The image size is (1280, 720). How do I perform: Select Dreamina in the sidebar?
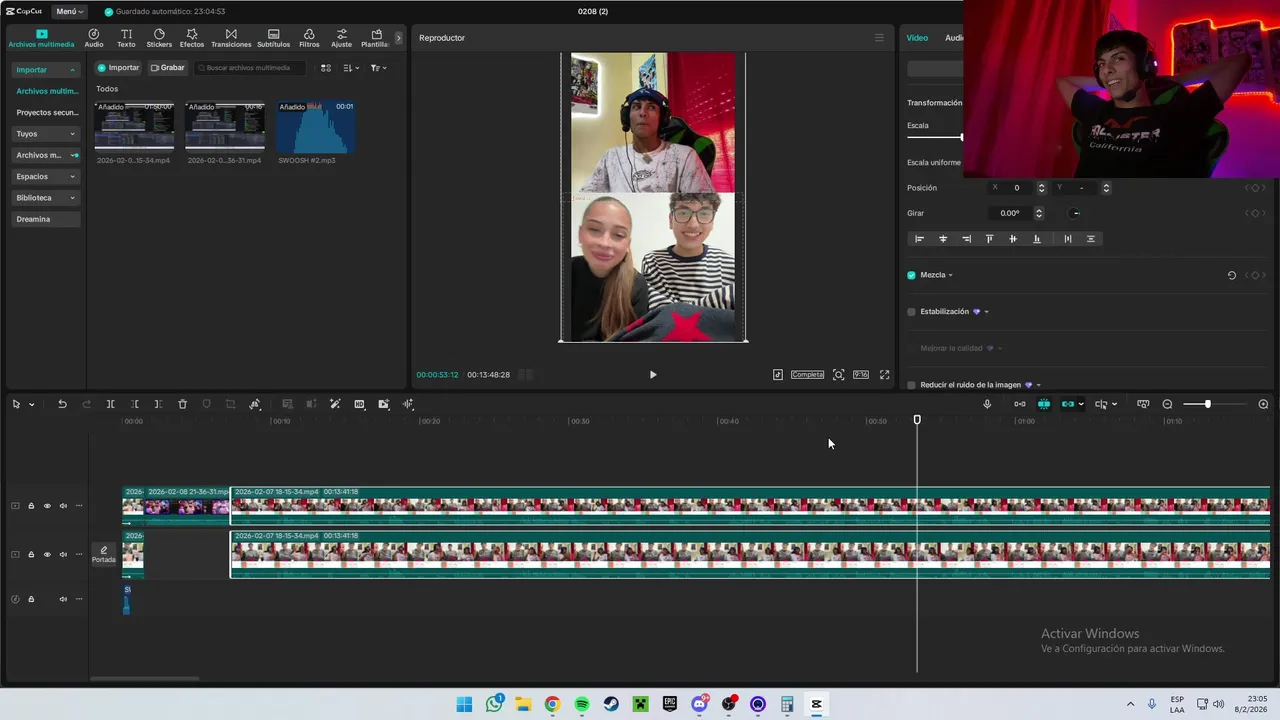[x=46, y=219]
